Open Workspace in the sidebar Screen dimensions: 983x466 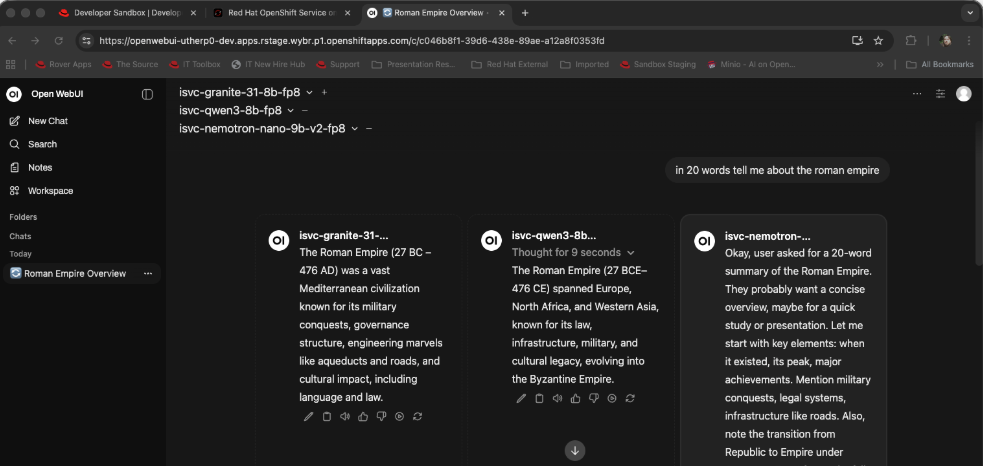(49, 190)
